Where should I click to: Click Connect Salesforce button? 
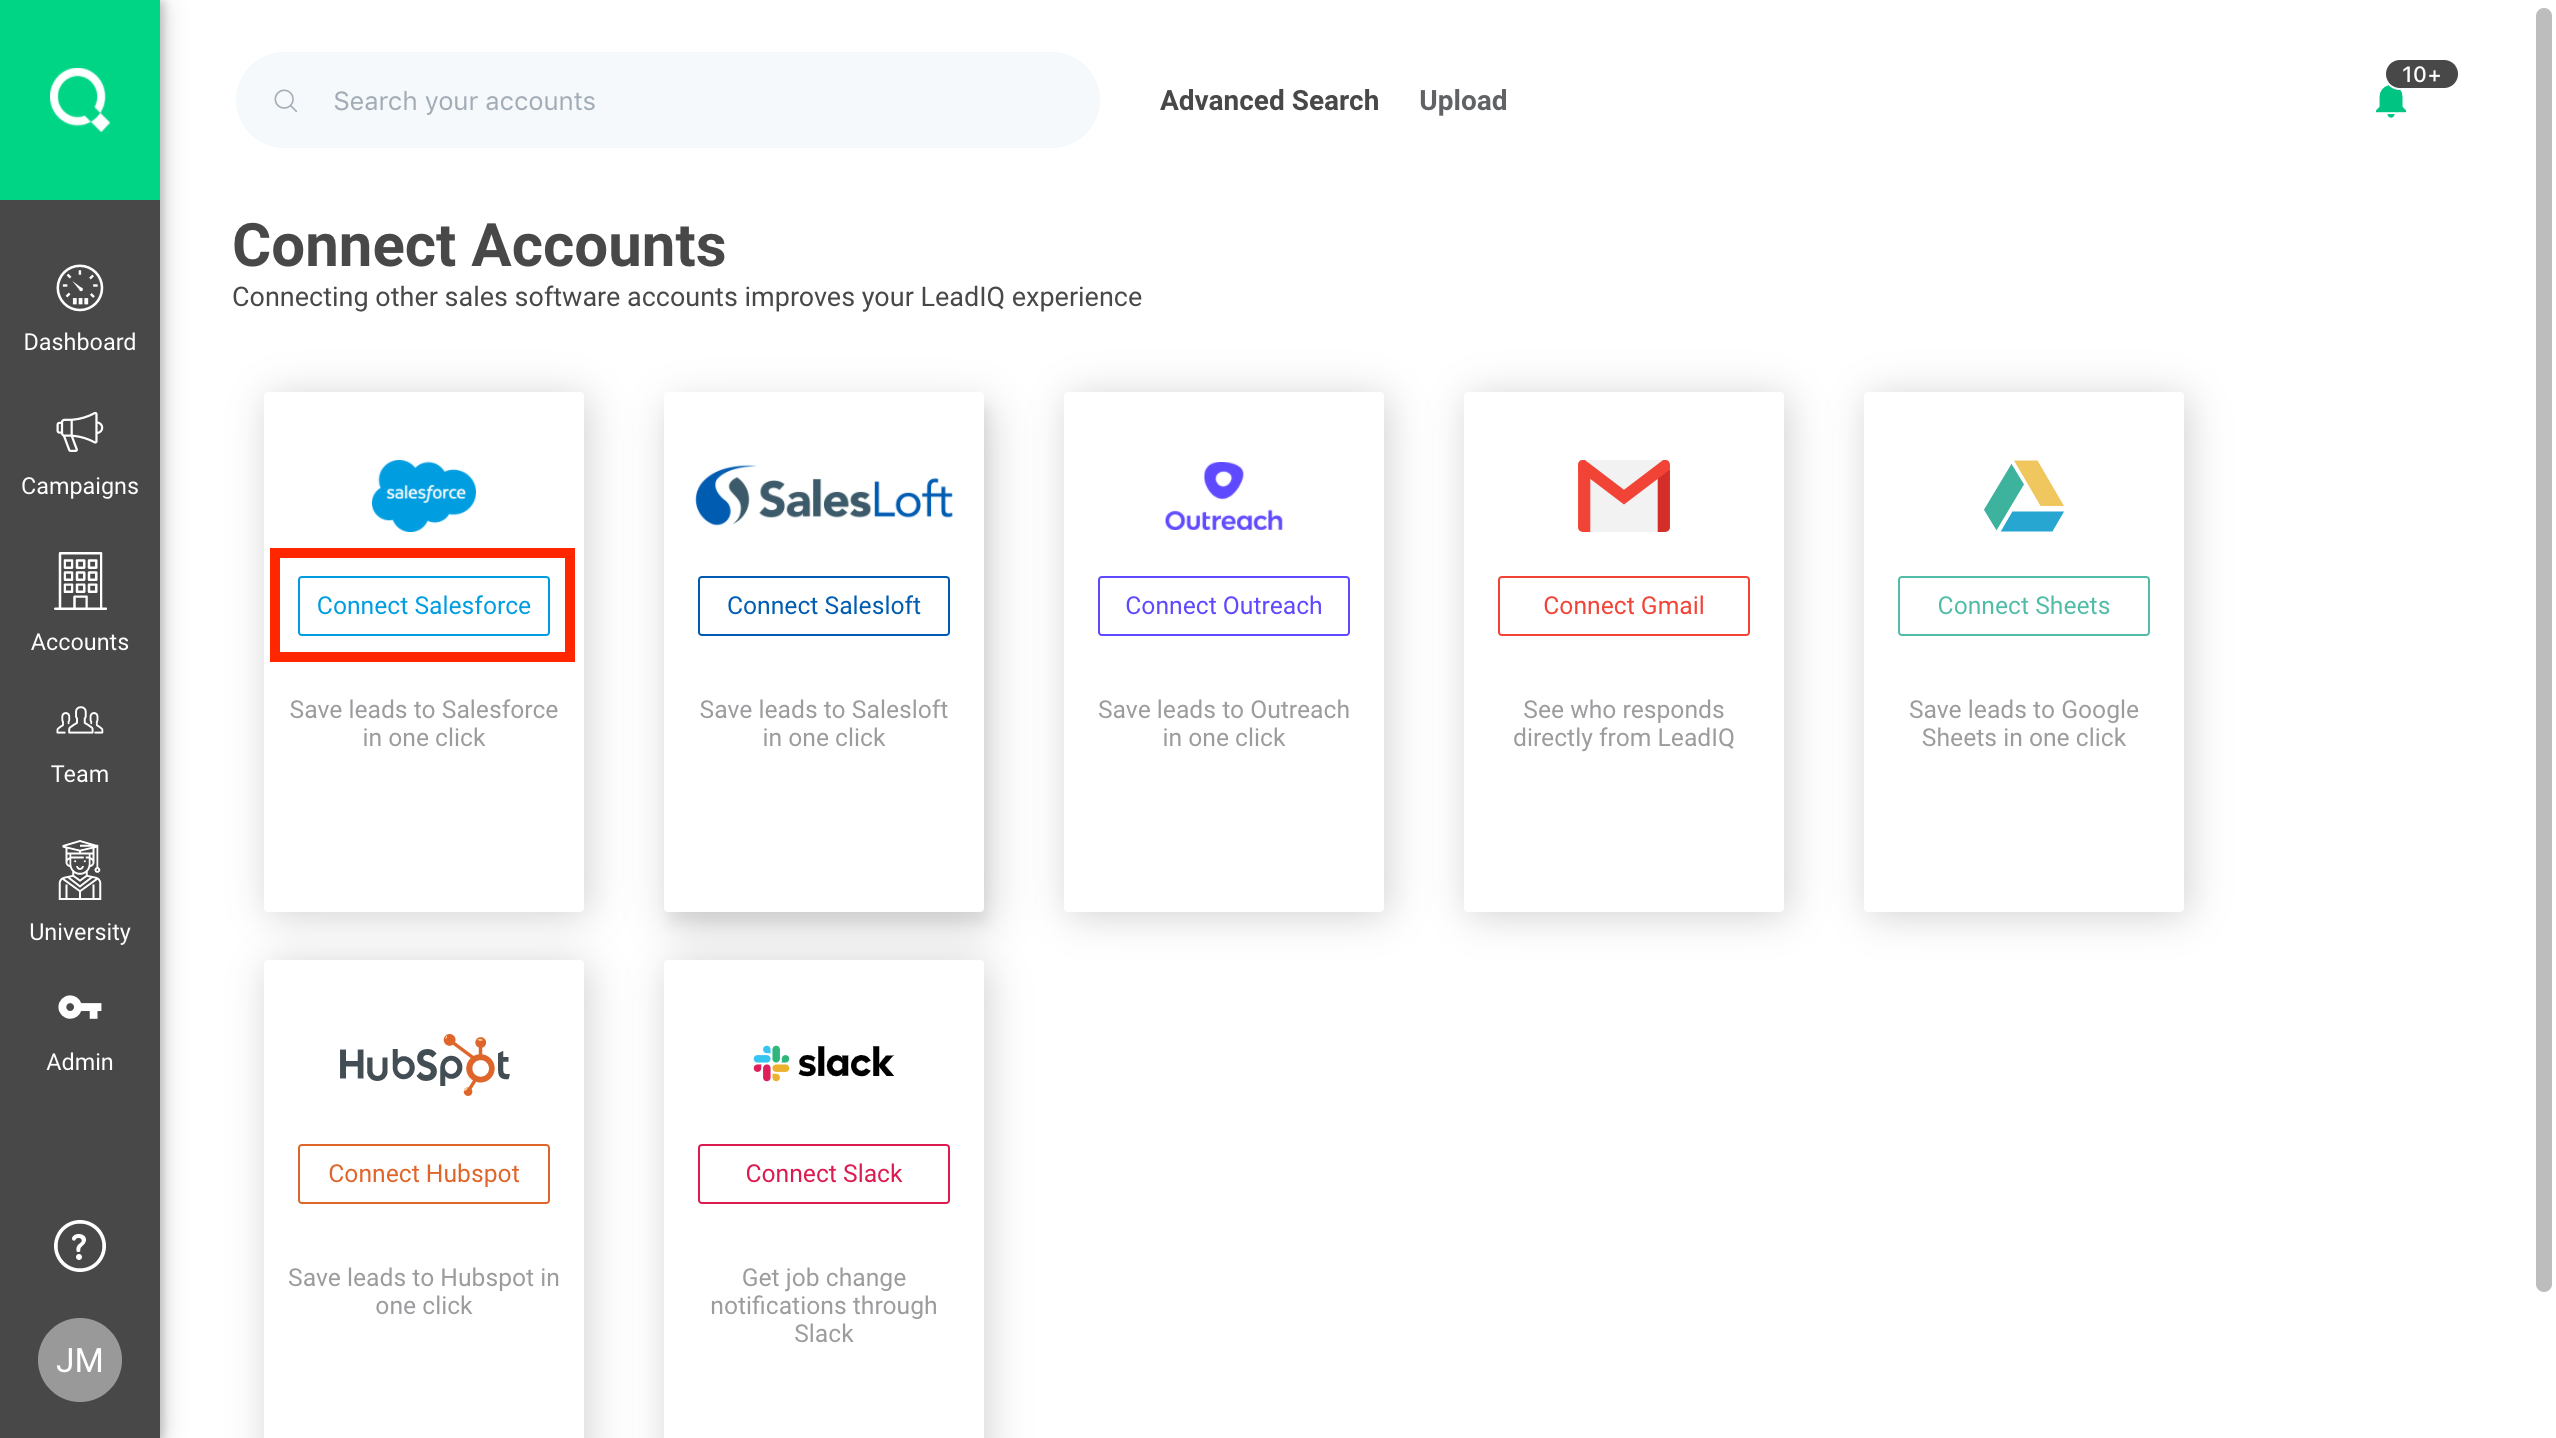[x=423, y=606]
